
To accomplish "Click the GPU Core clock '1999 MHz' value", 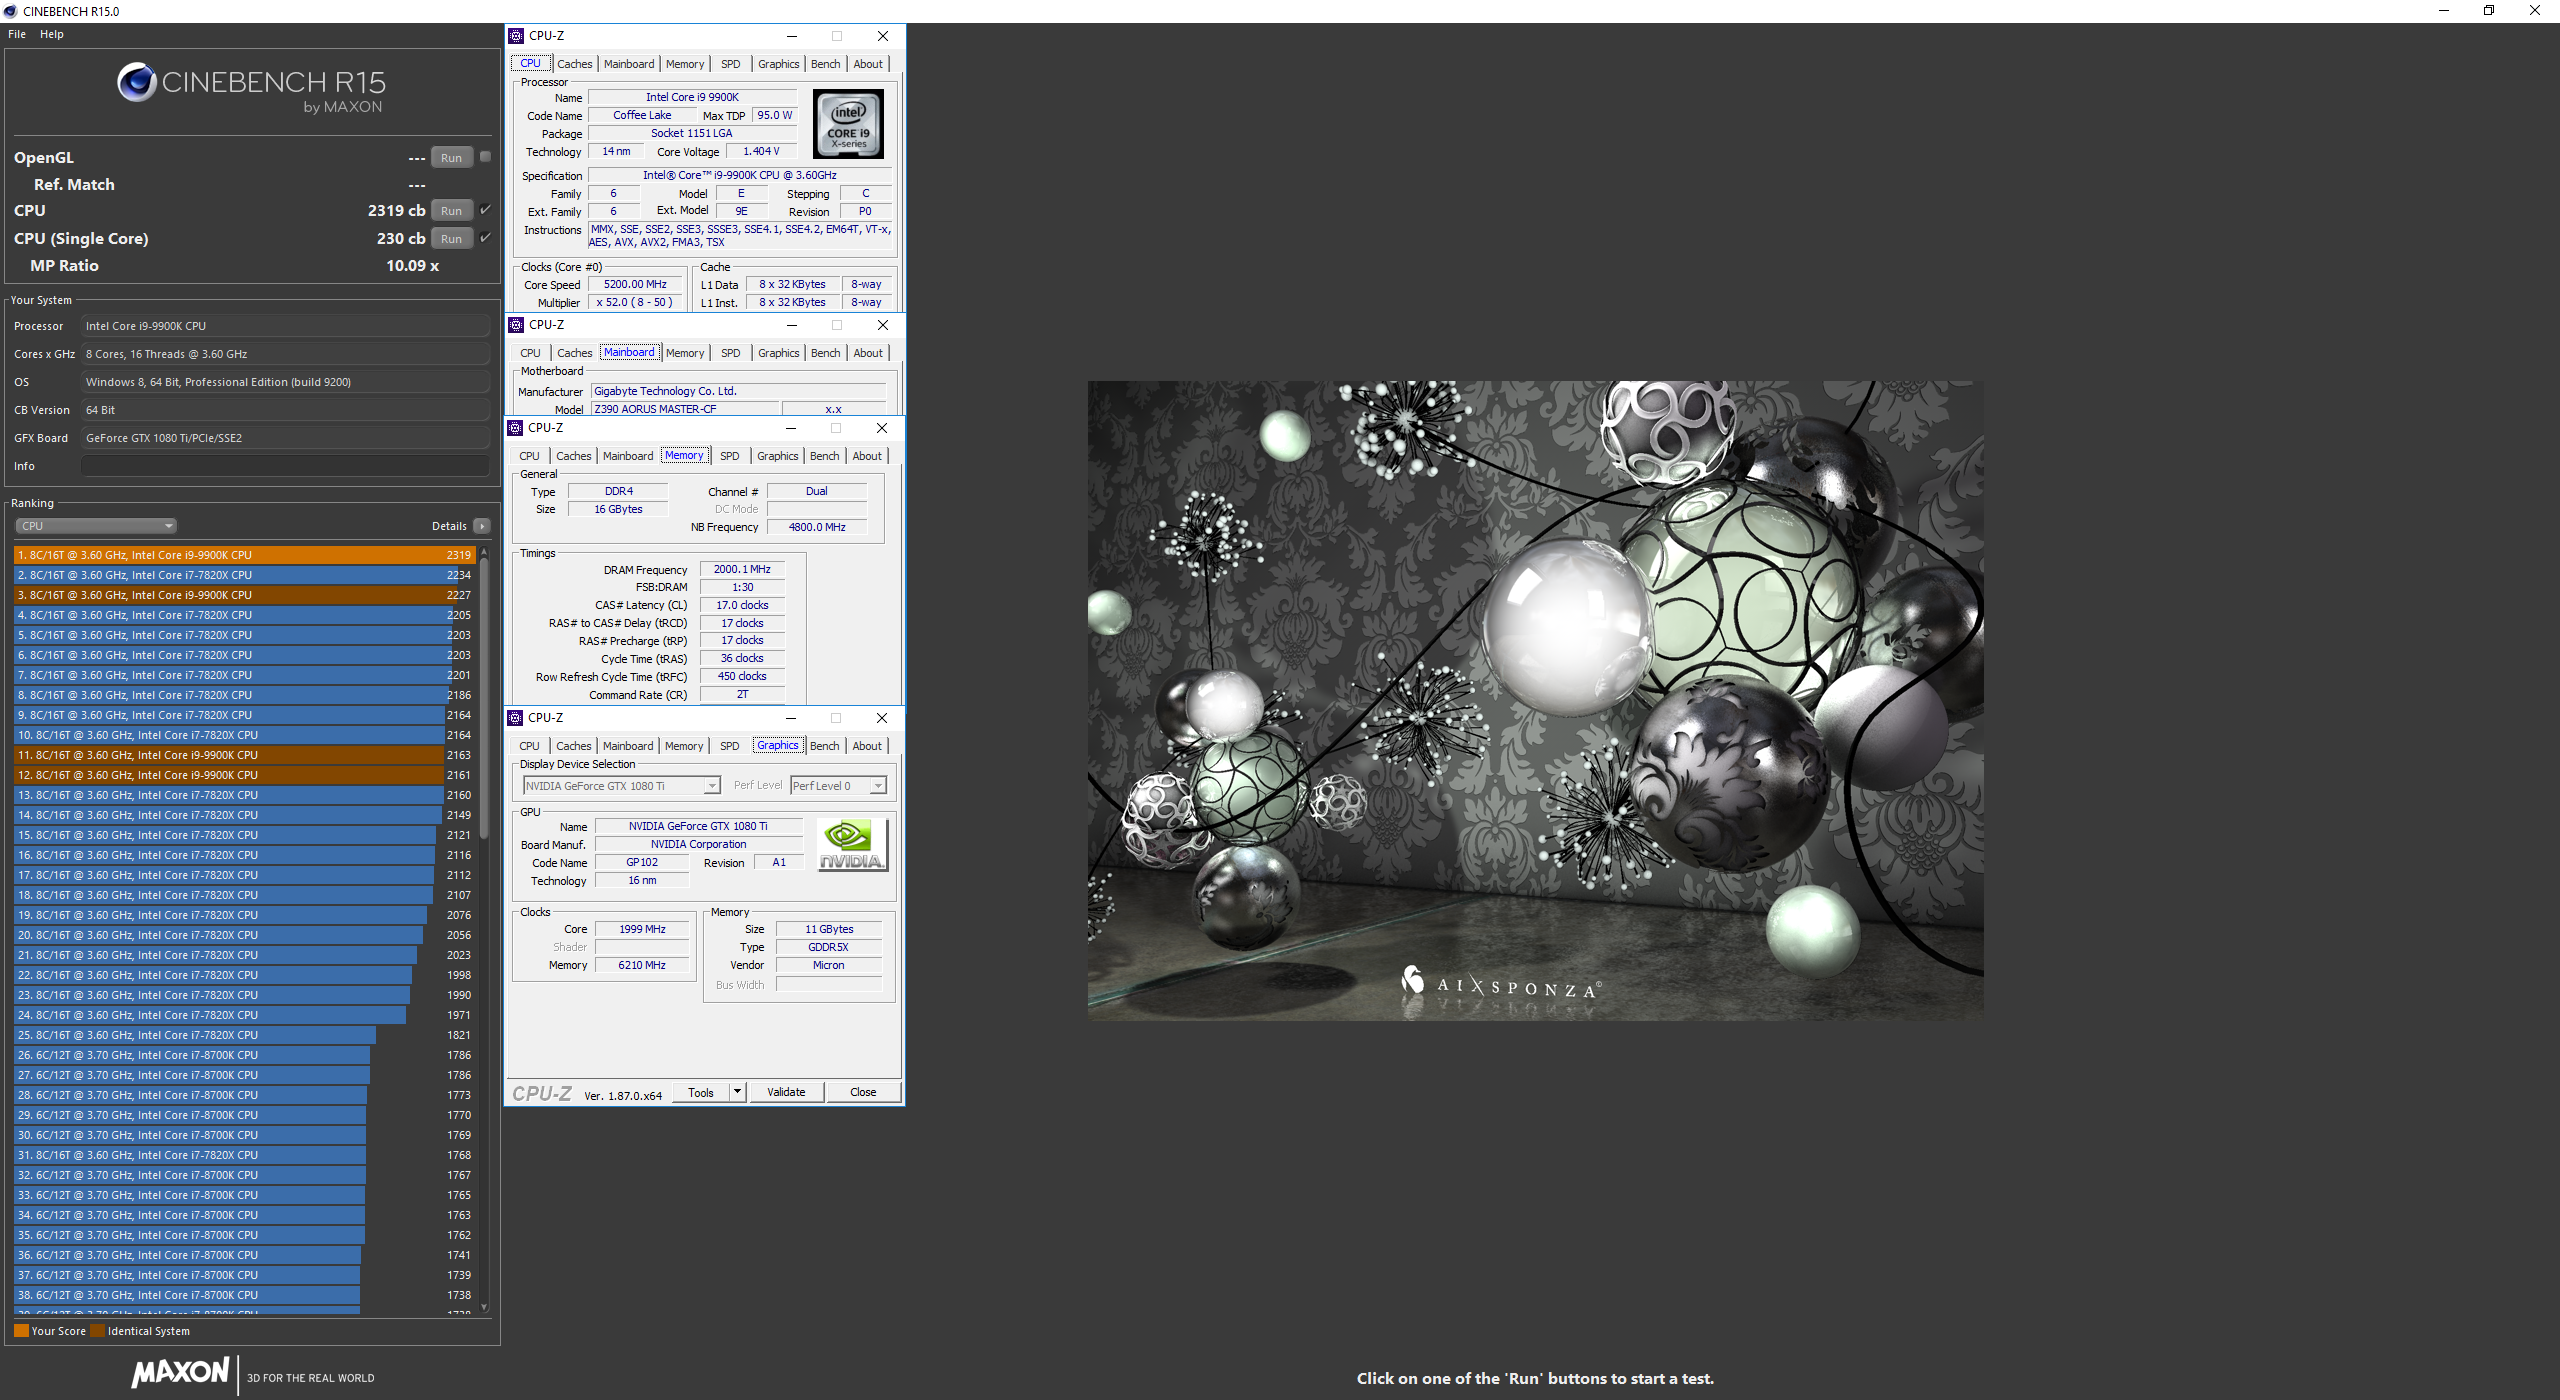I will pos(642,930).
